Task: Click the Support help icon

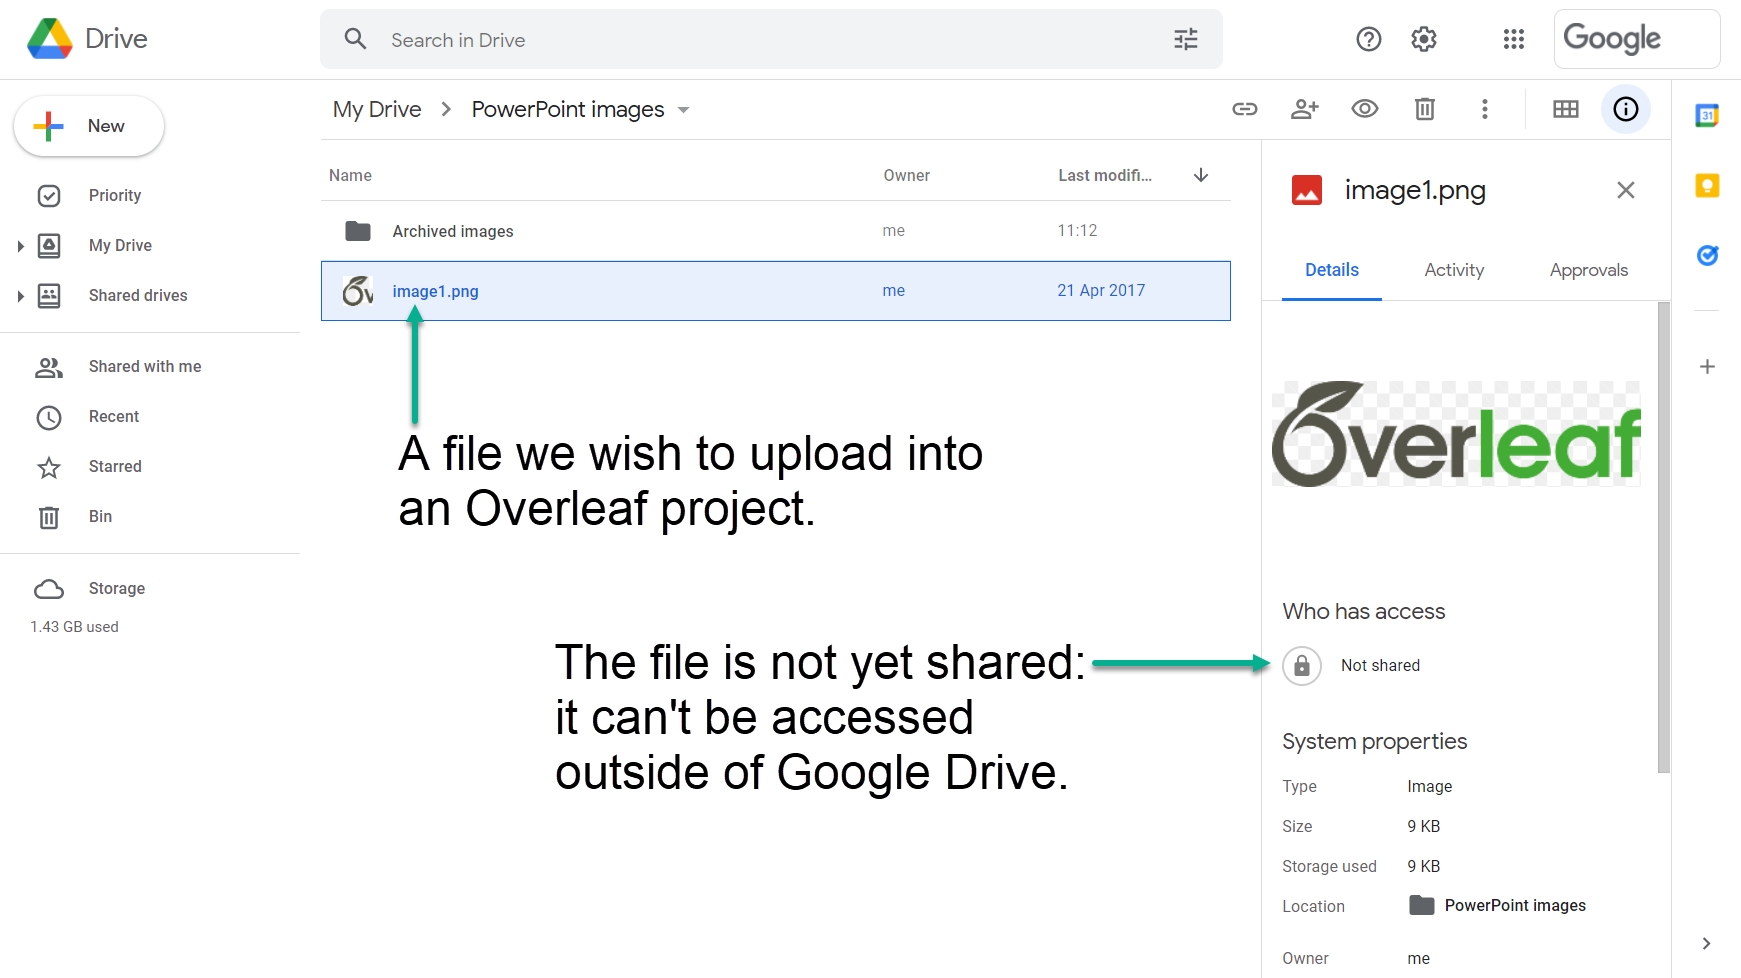Action: pyautogui.click(x=1368, y=39)
